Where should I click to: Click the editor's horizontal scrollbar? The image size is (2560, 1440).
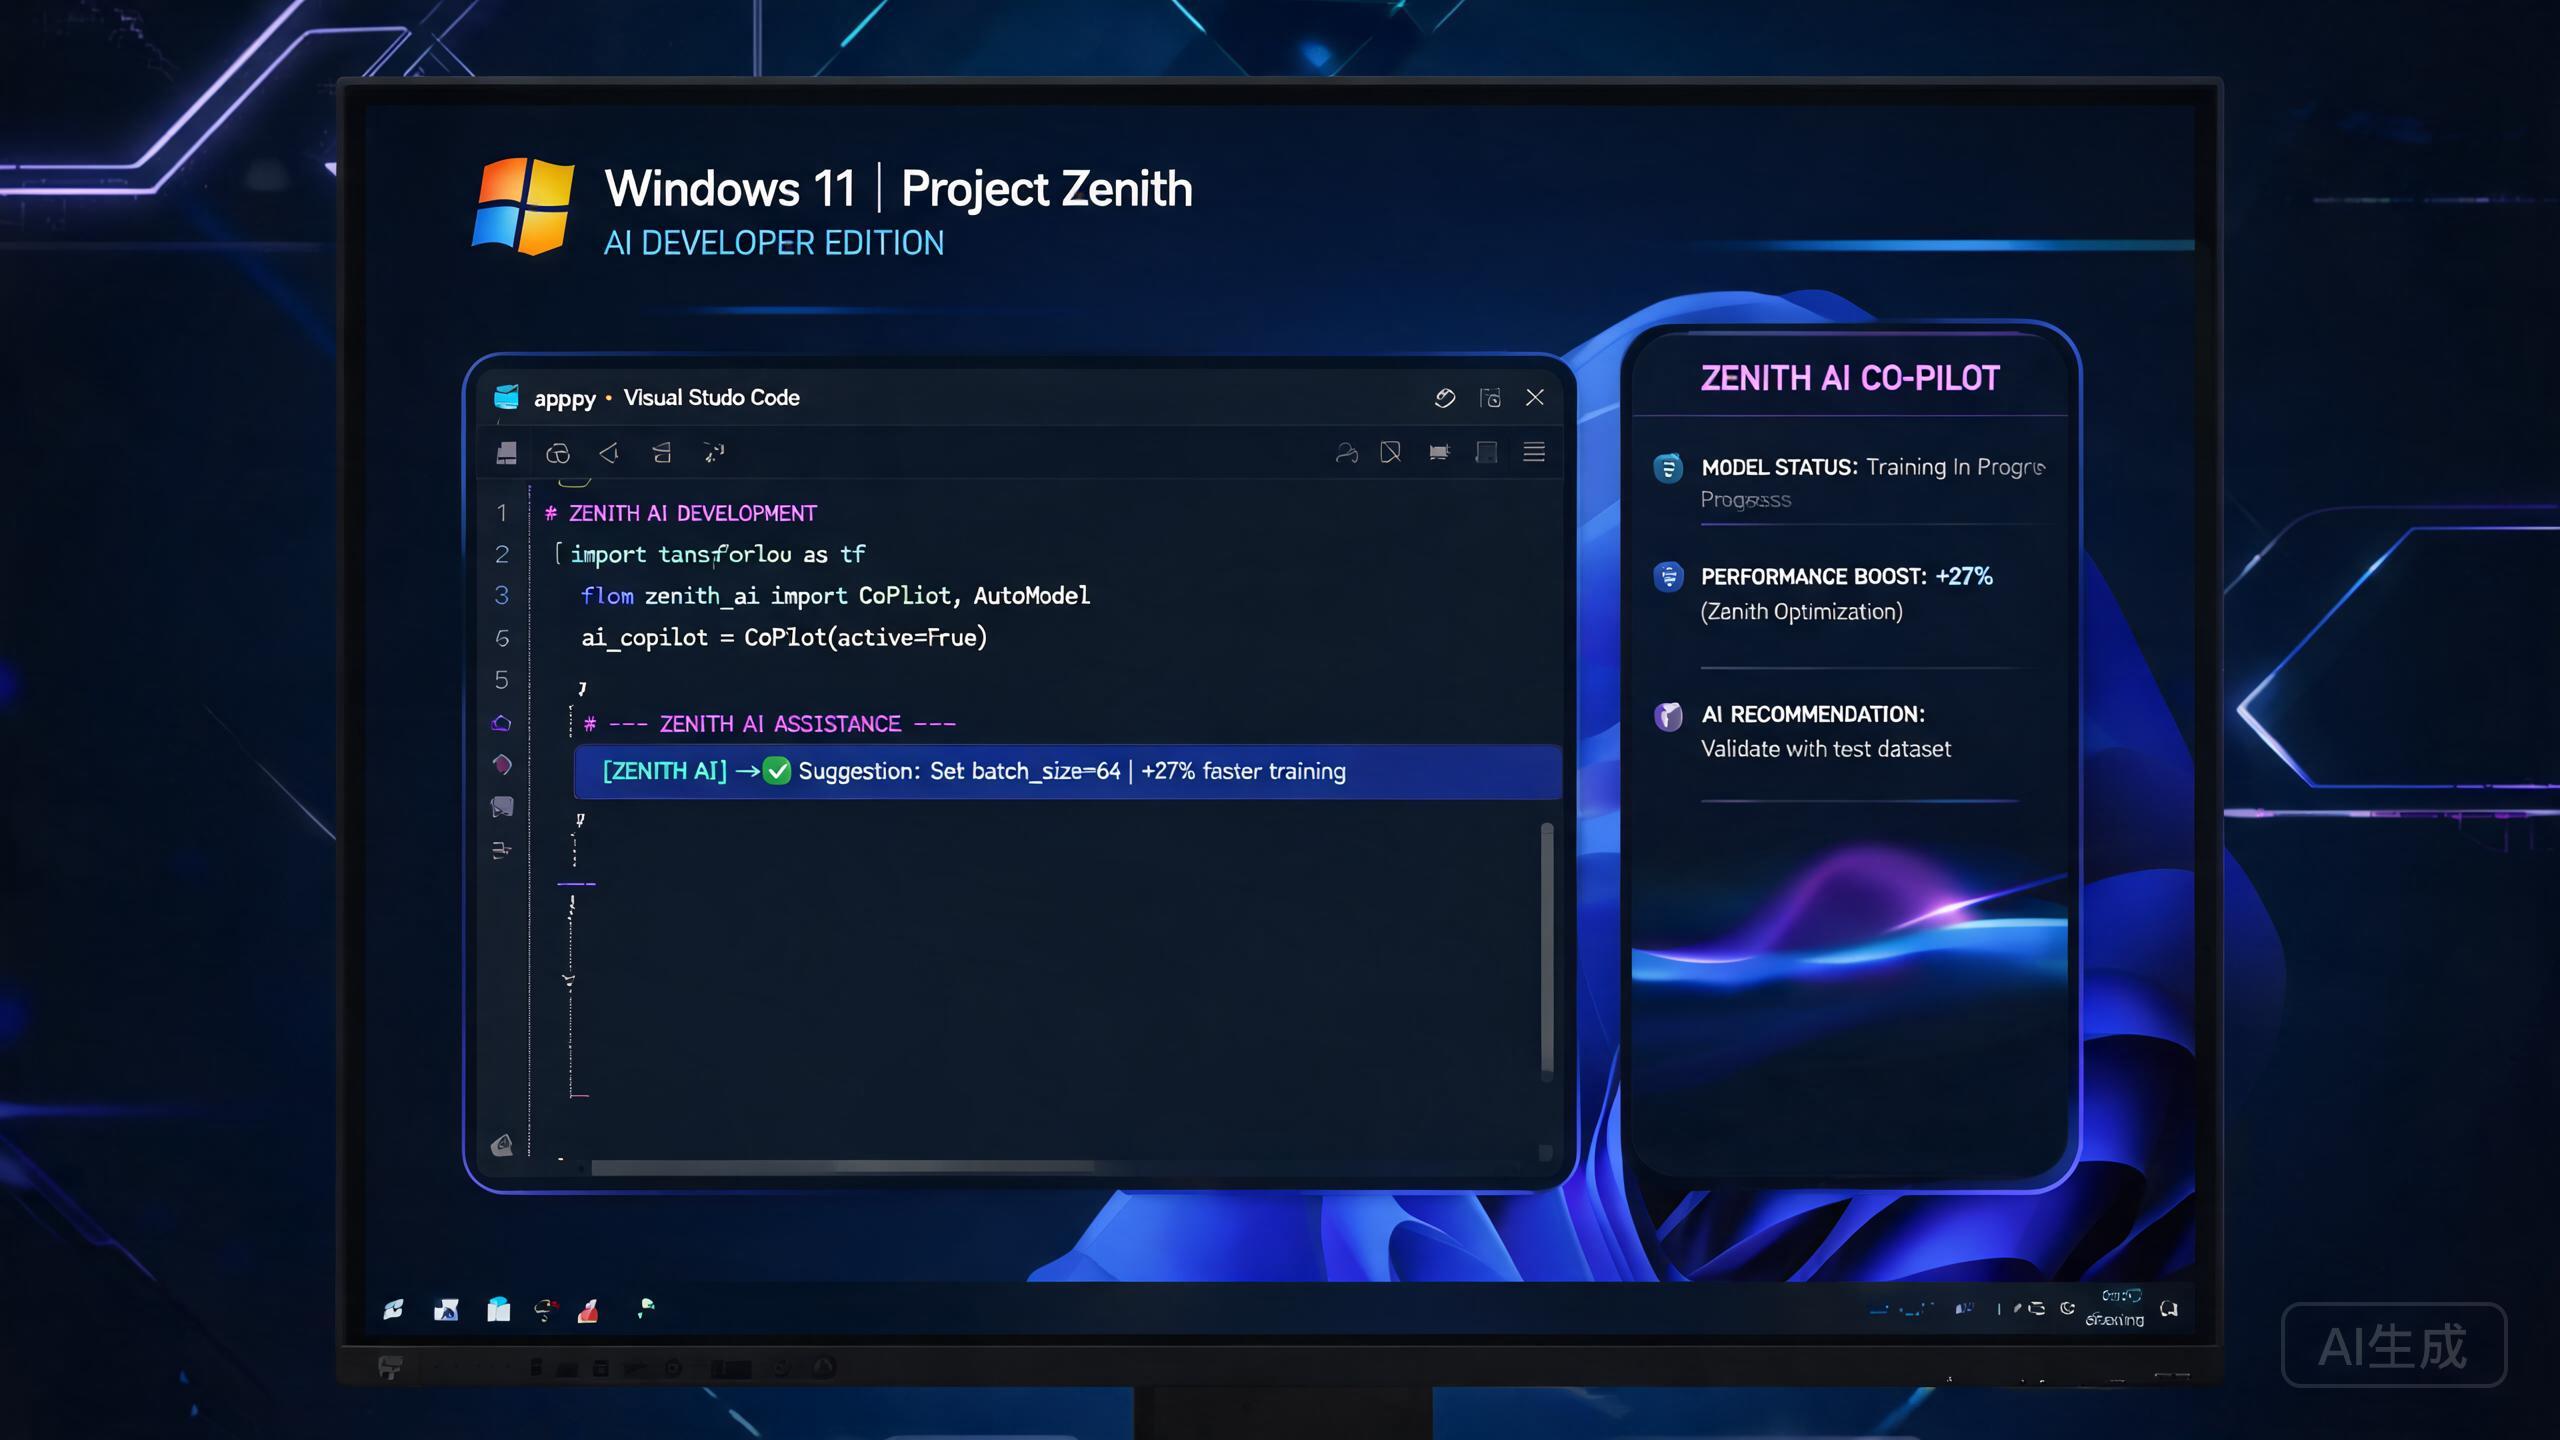842,1167
